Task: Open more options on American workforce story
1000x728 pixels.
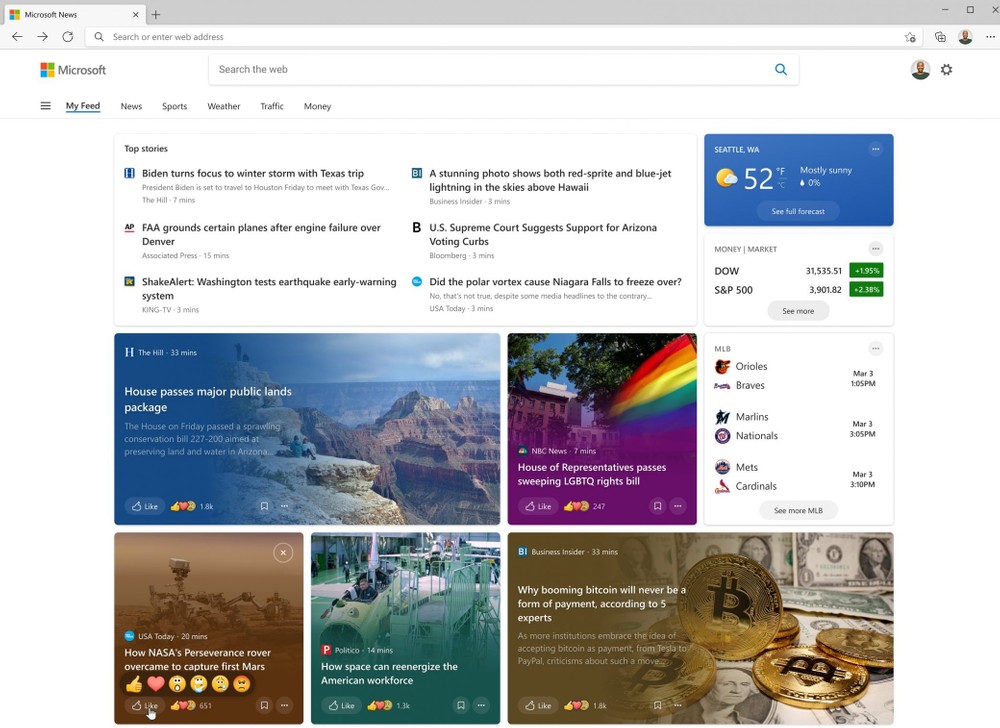Action: coord(482,705)
